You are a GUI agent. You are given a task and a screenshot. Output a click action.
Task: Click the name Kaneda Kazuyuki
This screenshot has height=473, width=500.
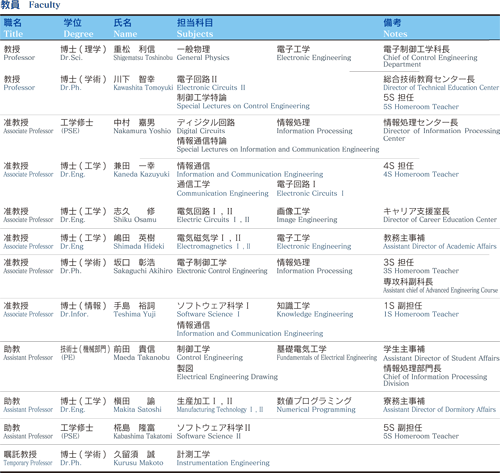click(x=141, y=174)
